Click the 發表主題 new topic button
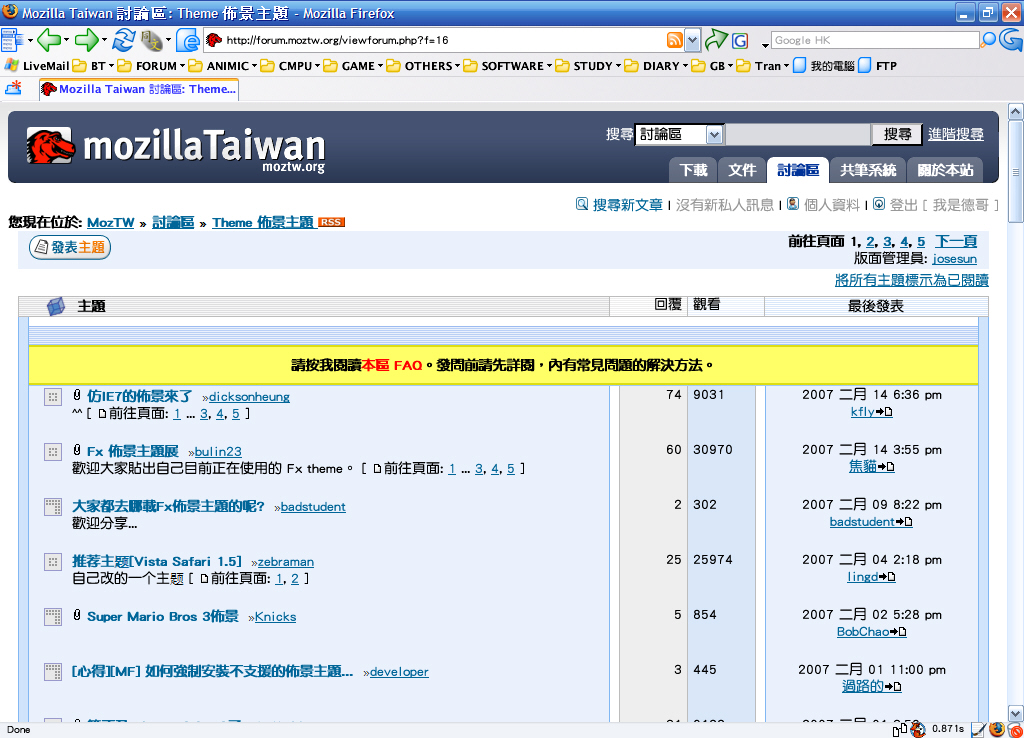 70,247
